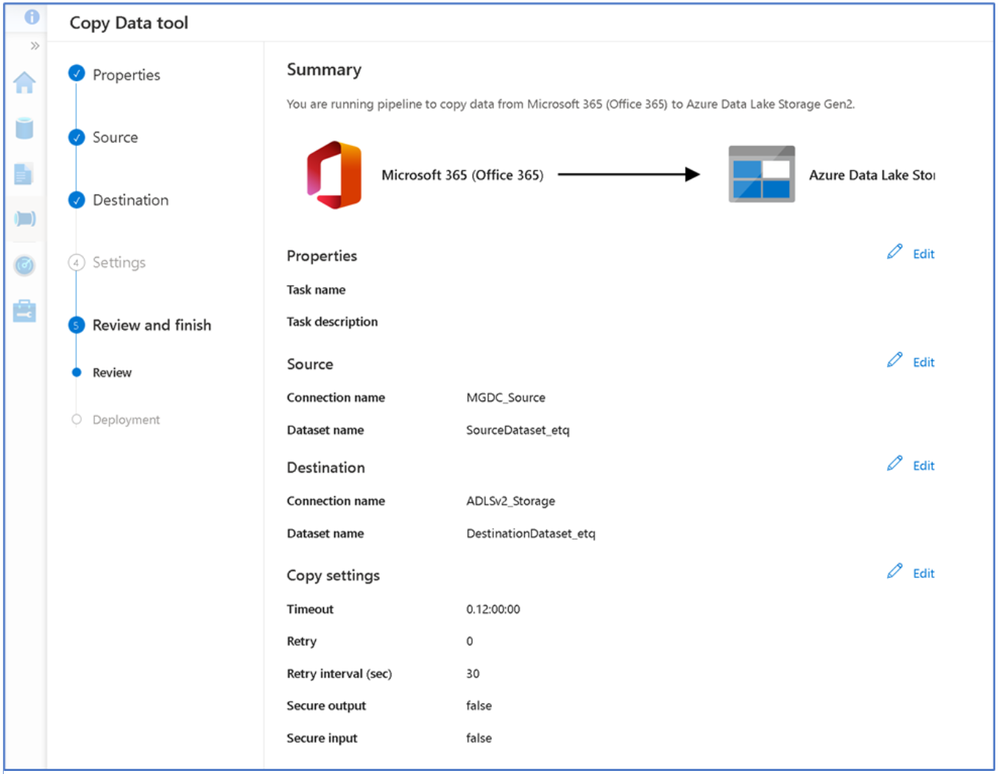Click the info icon at top left

point(31,17)
